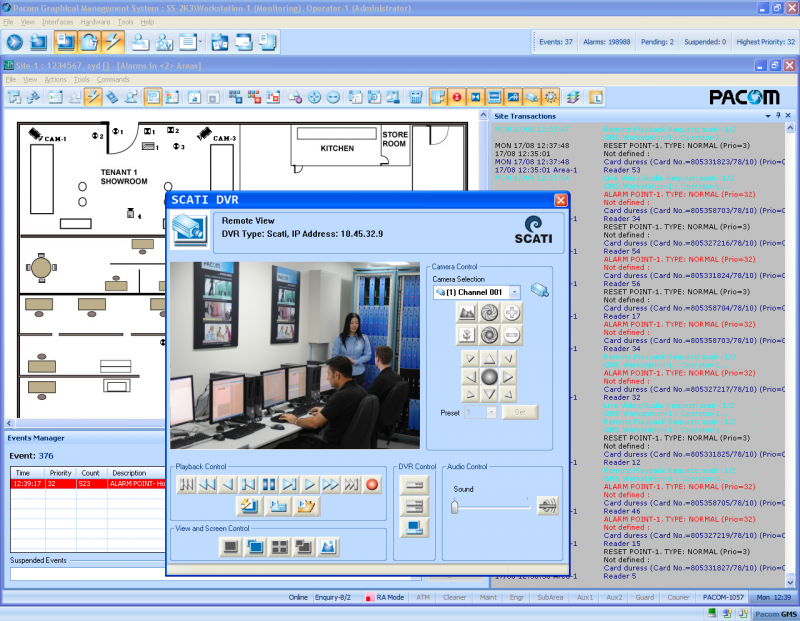Image resolution: width=800 pixels, height=621 pixels.
Task: Tilt camera up with the PTZ up arrow
Action: click(489, 358)
